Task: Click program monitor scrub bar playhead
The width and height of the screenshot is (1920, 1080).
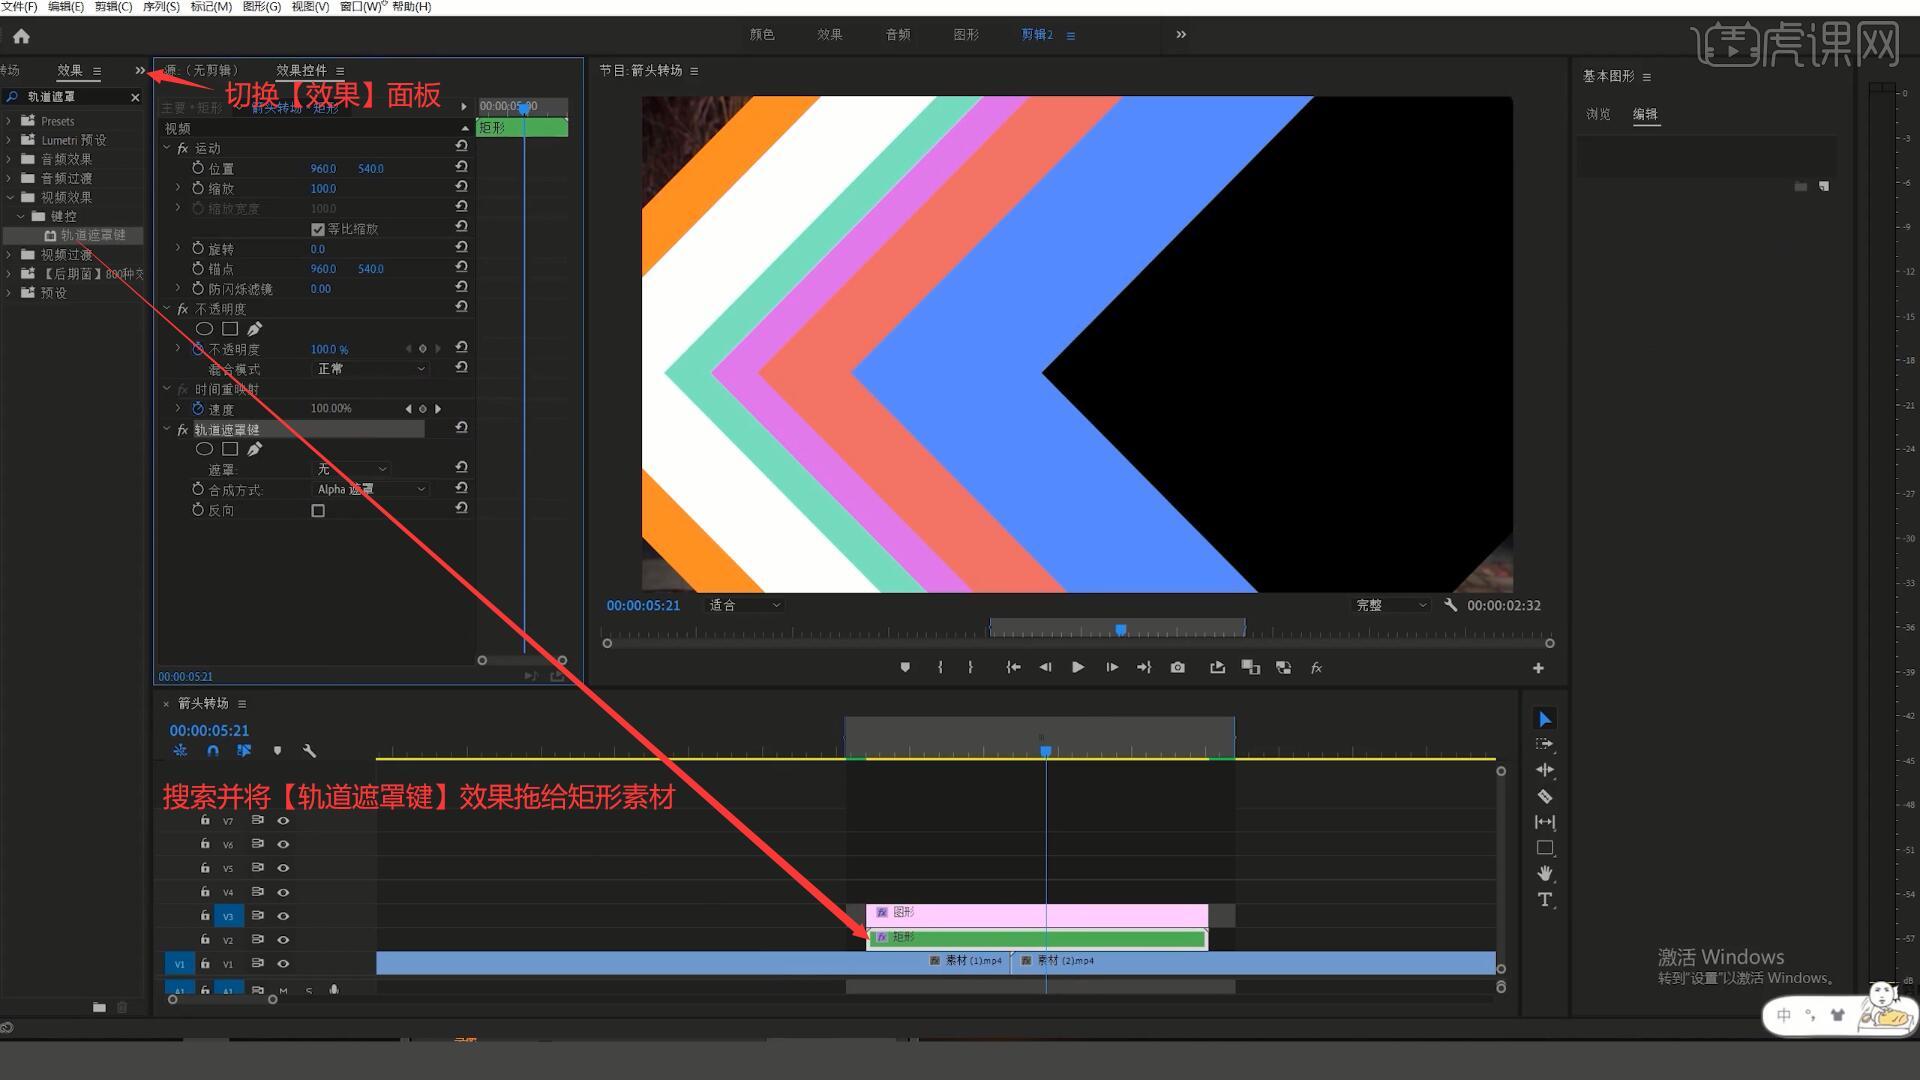Action: click(1121, 630)
